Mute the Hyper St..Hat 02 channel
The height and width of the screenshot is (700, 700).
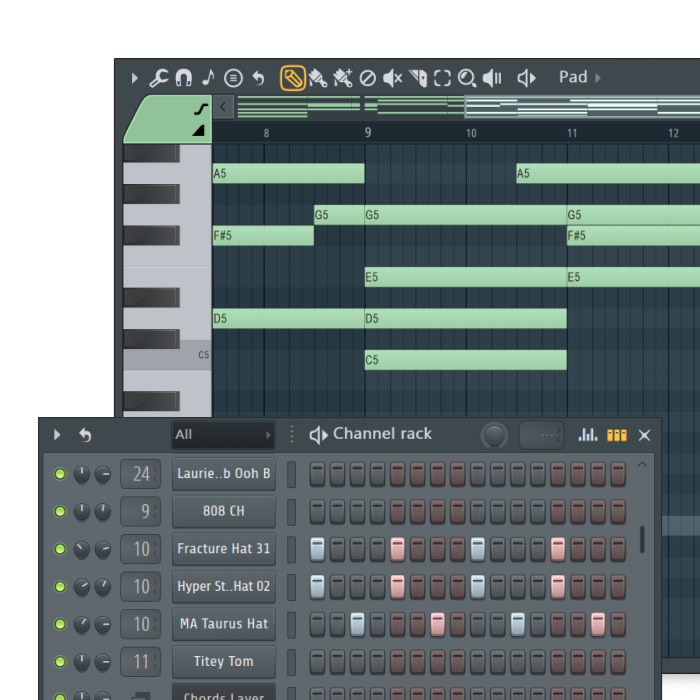[x=60, y=587]
